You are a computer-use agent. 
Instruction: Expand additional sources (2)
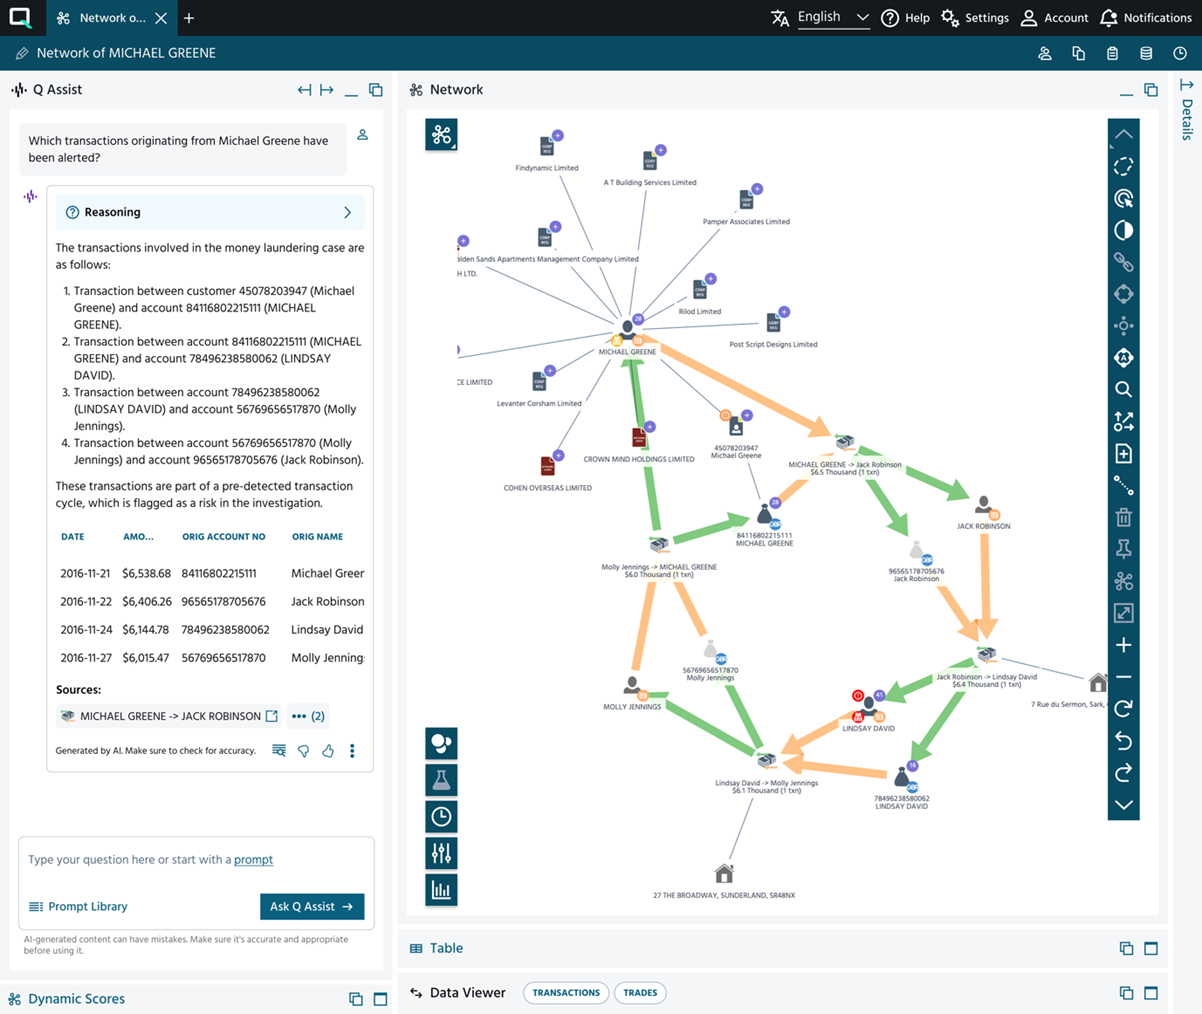point(307,716)
